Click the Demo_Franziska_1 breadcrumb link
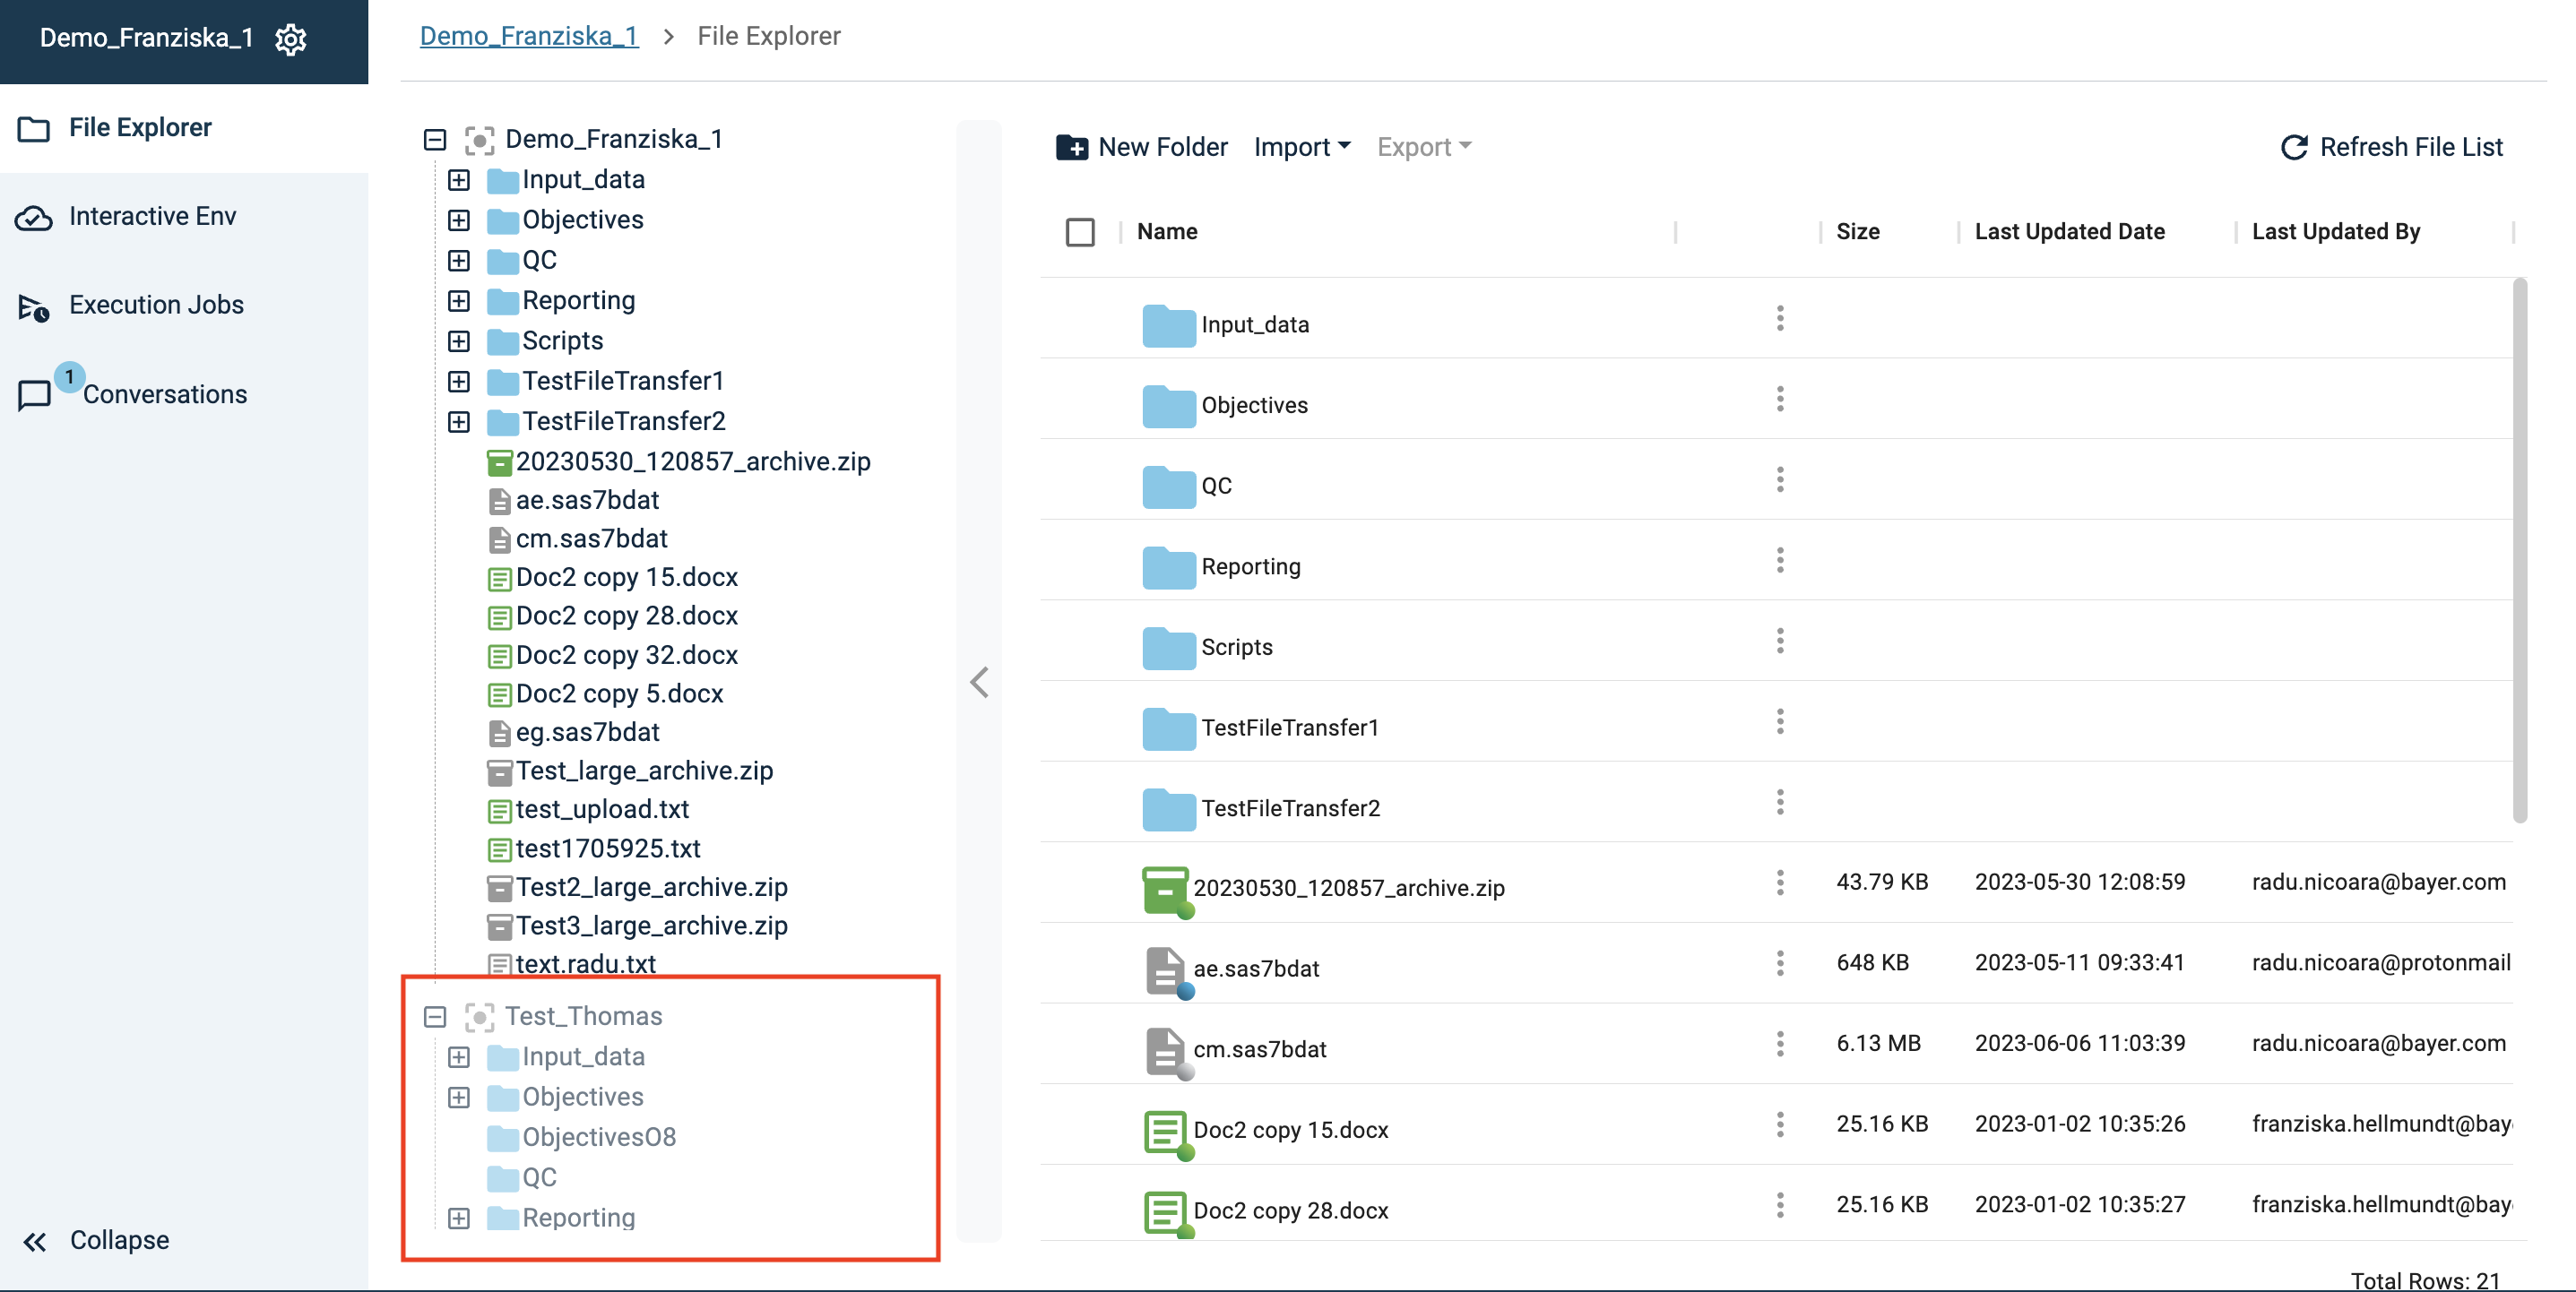The height and width of the screenshot is (1292, 2576). click(x=528, y=36)
